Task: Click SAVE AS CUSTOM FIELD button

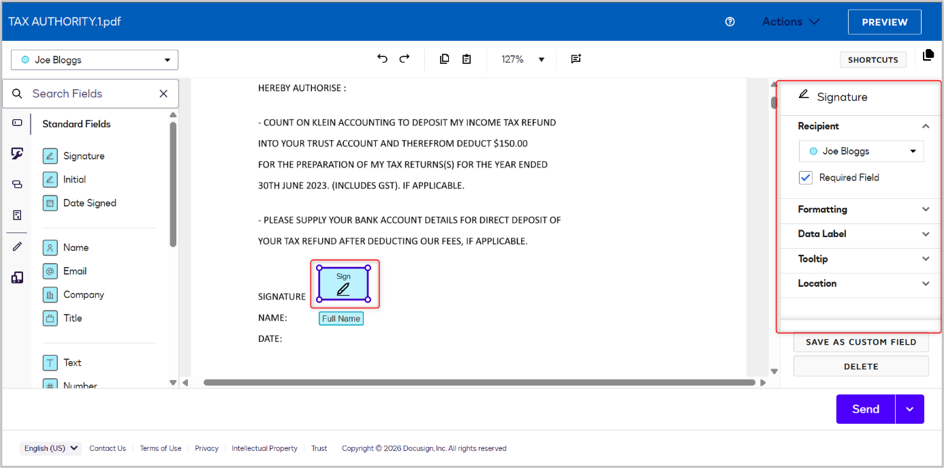Action: pyautogui.click(x=861, y=342)
